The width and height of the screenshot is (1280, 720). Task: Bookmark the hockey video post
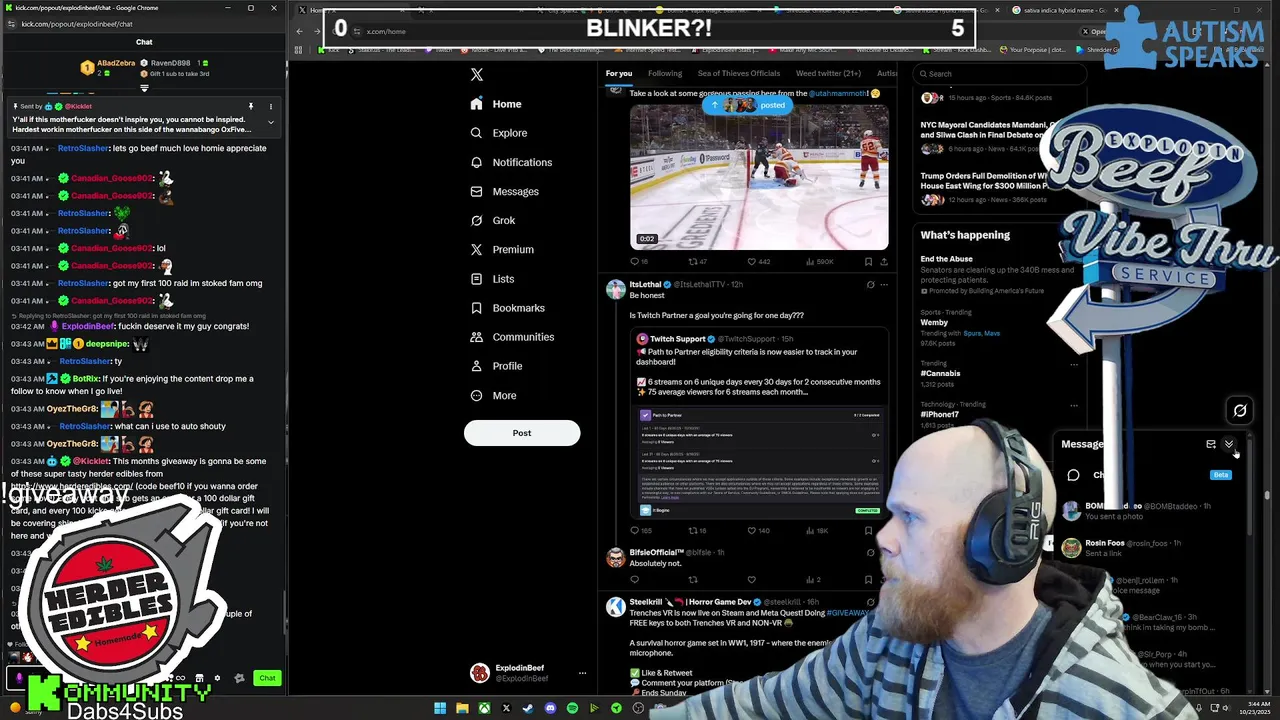(868, 262)
